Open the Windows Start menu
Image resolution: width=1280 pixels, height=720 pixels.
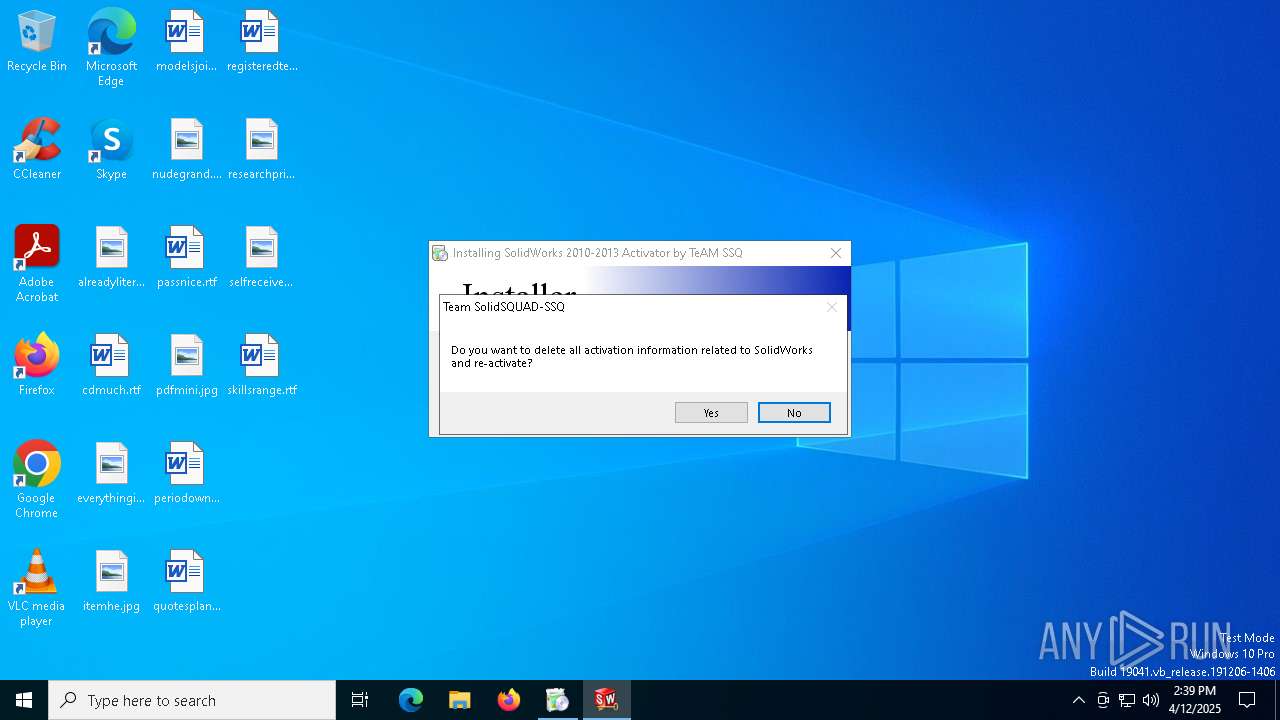pos(24,700)
